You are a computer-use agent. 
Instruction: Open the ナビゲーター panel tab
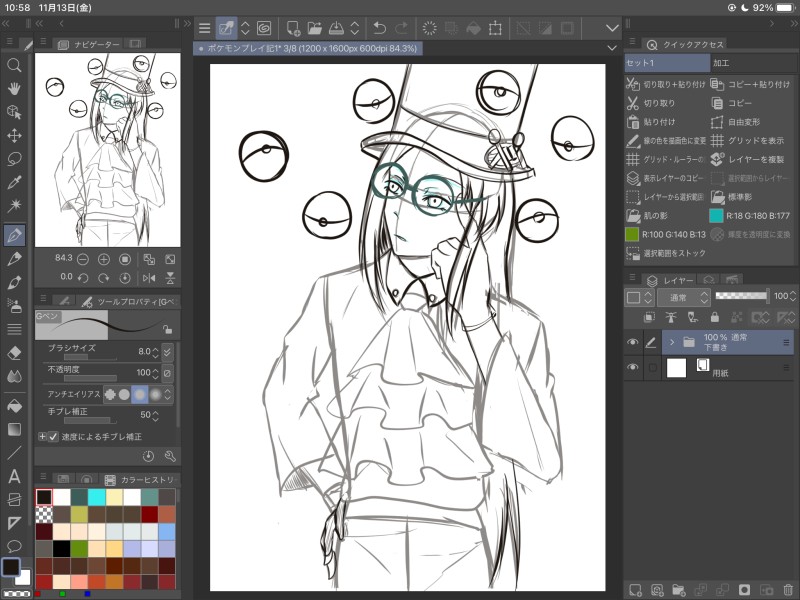[89, 44]
